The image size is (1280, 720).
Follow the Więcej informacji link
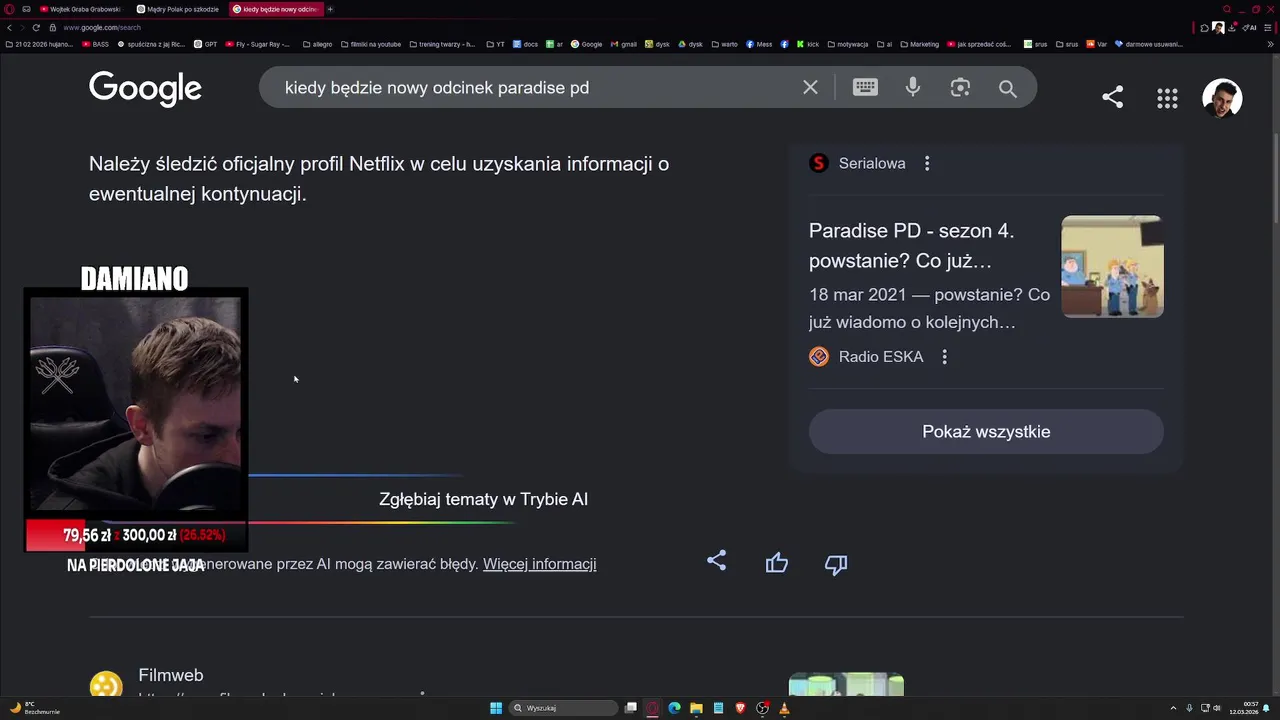pyautogui.click(x=539, y=564)
